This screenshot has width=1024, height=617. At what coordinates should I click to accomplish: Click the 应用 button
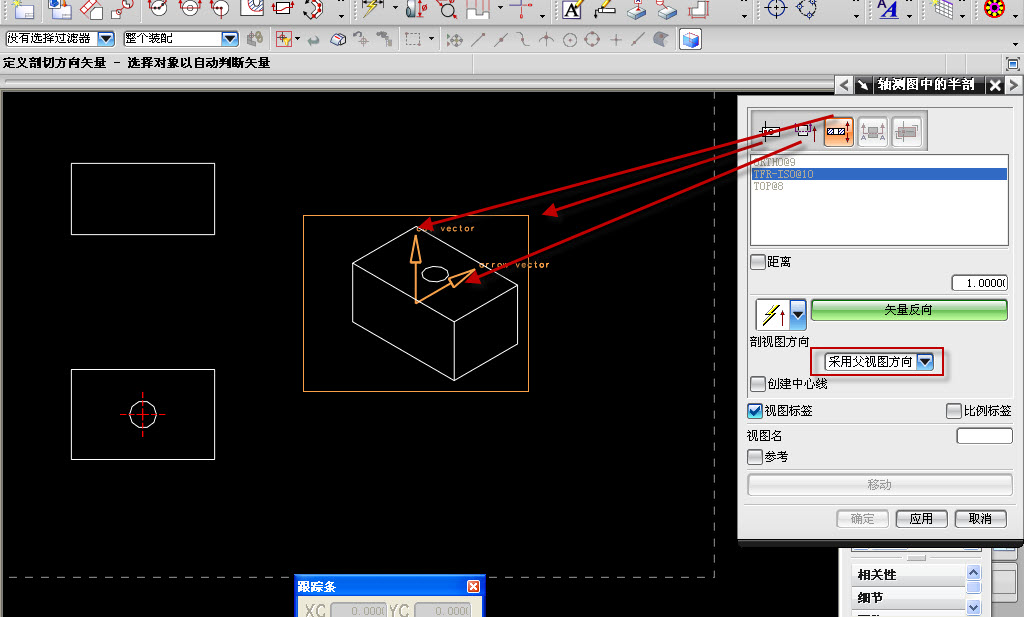point(921,518)
